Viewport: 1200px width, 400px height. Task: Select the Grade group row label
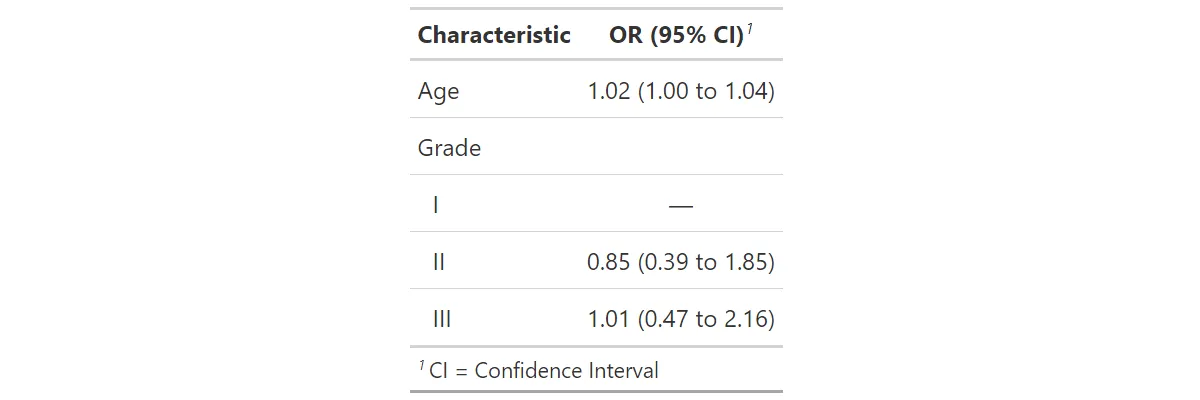tap(449, 148)
